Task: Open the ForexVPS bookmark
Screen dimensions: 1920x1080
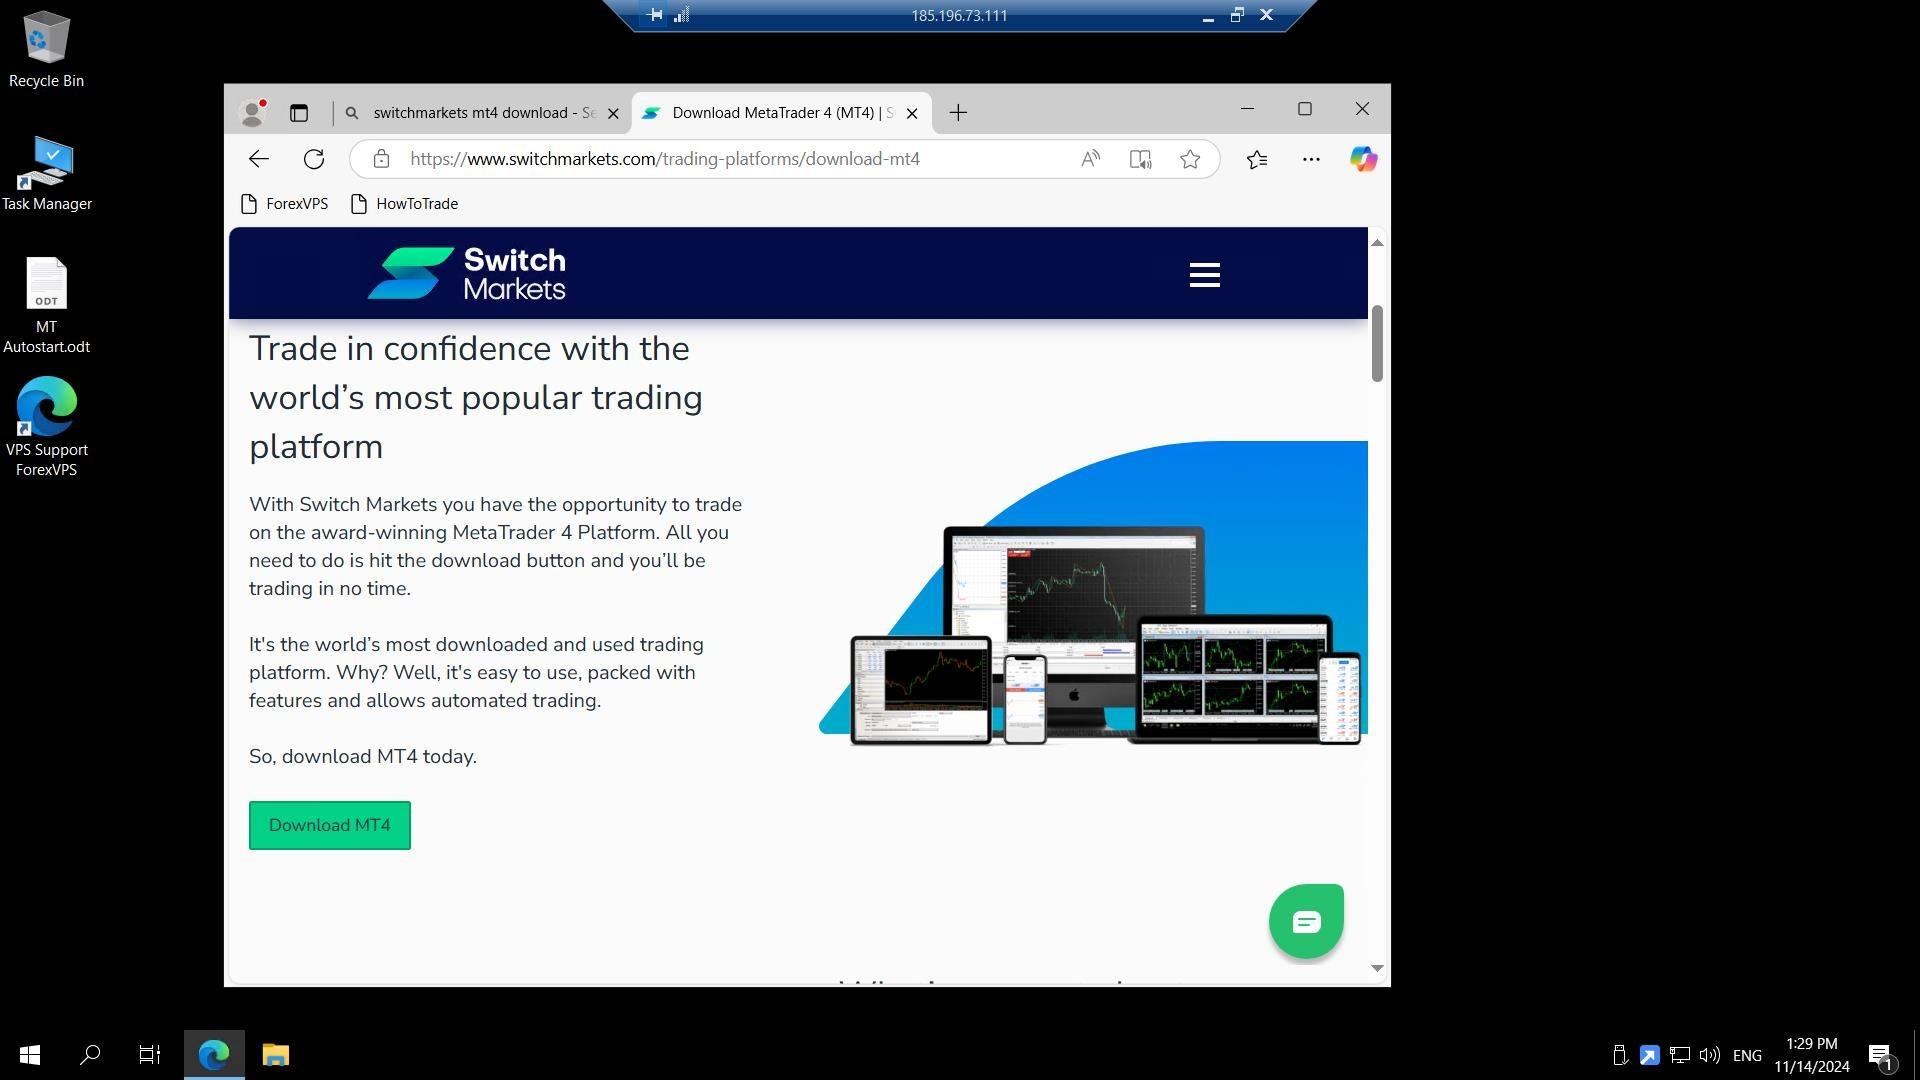Action: coord(285,204)
